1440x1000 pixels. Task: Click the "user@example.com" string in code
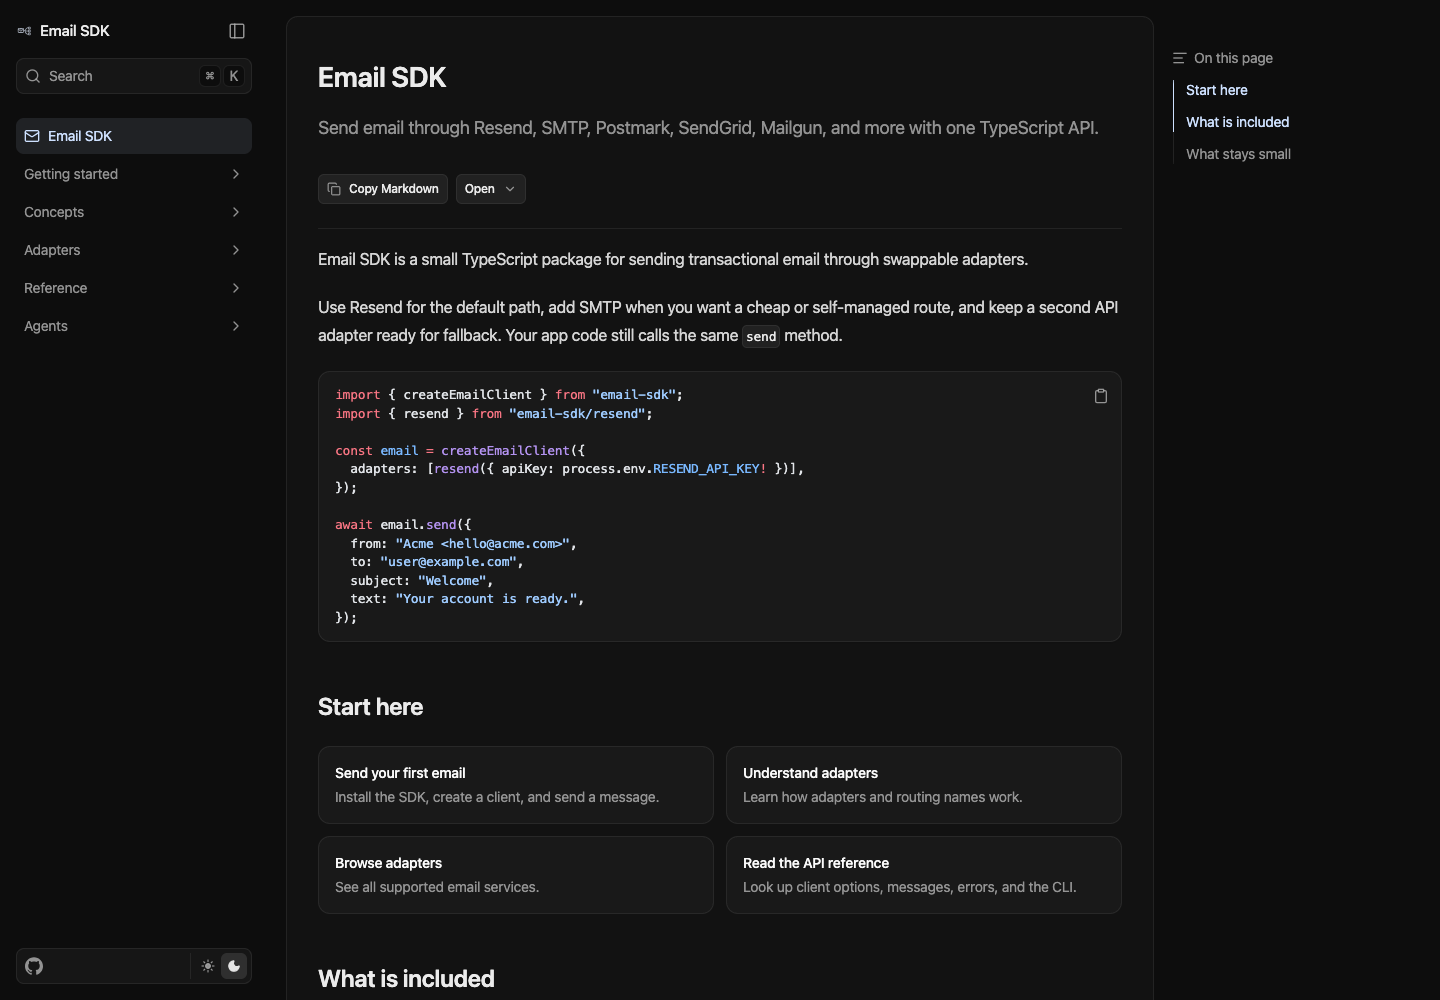point(448,562)
